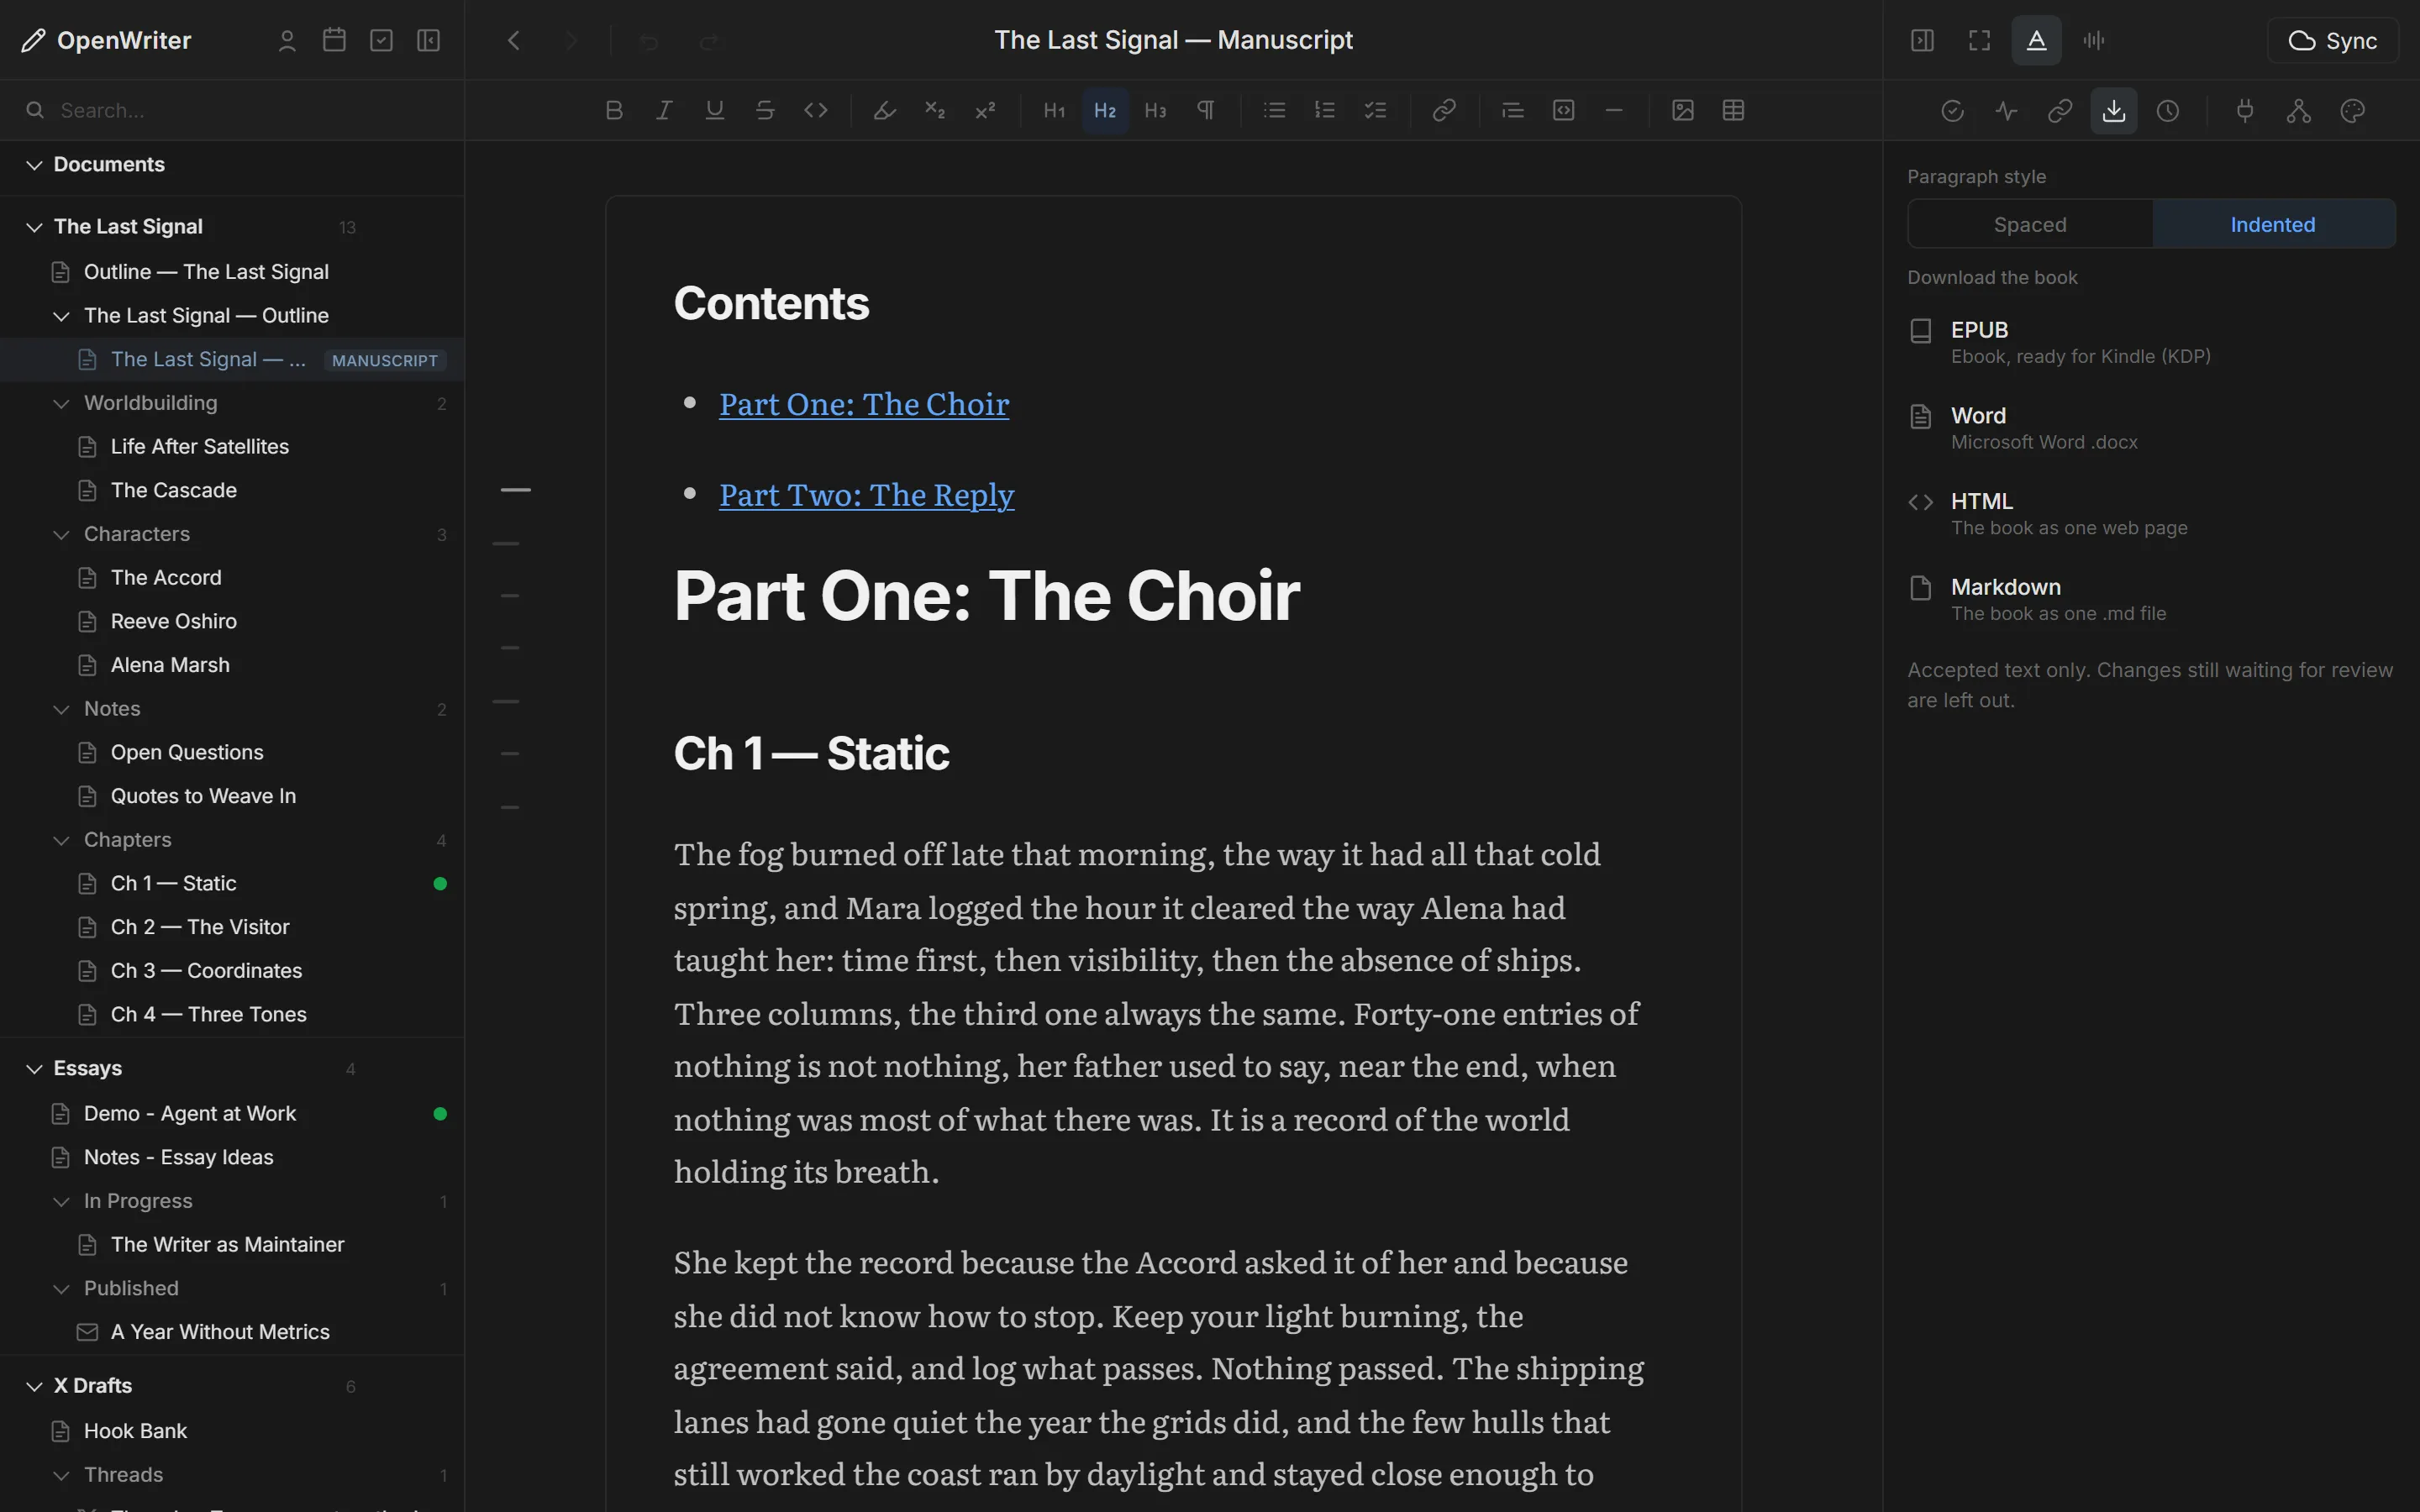Screen dimensions: 2420x1512
Task: Collapse the Documents section
Action: click(34, 165)
